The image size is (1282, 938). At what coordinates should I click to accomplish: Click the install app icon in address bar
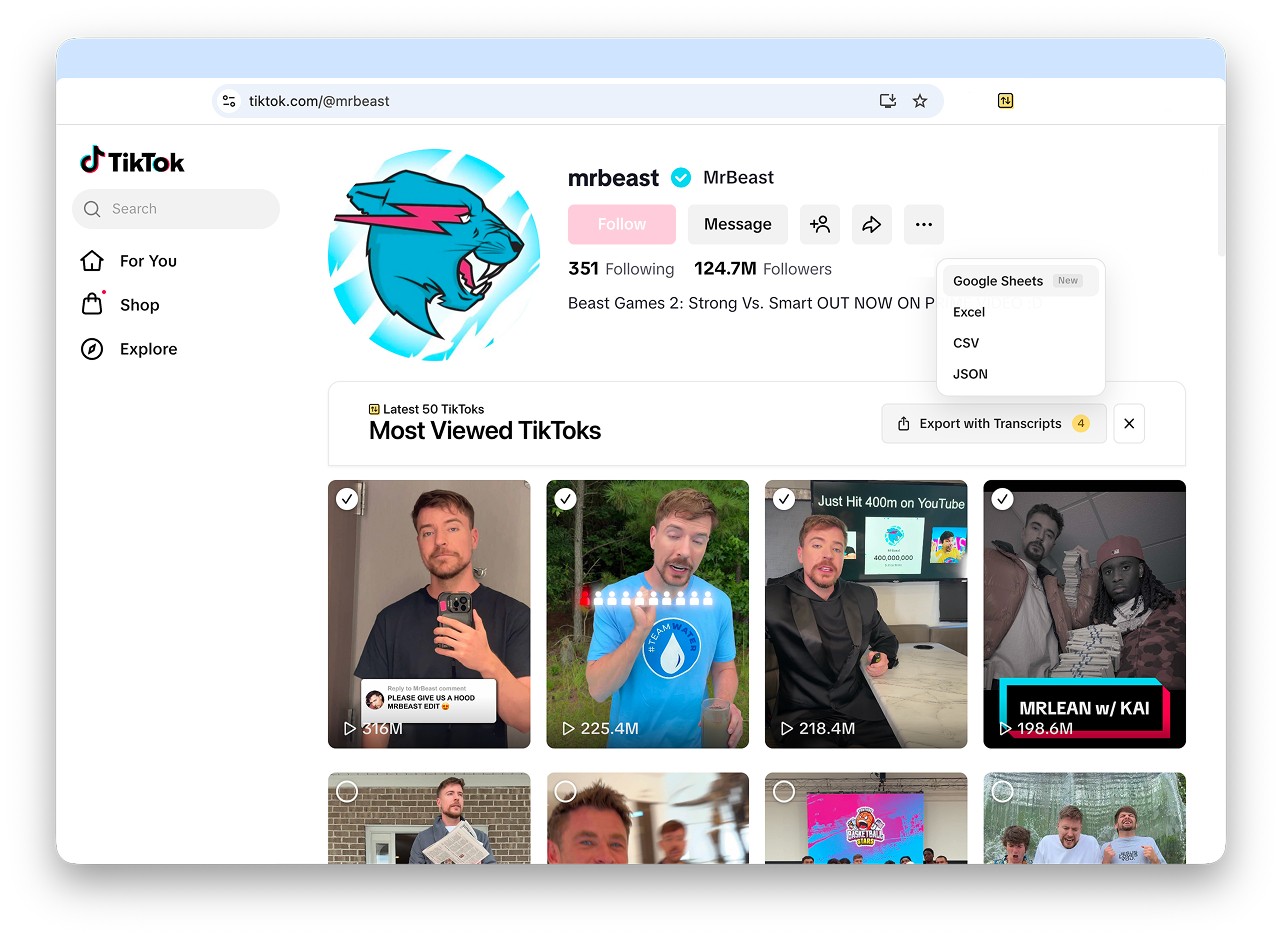887,101
